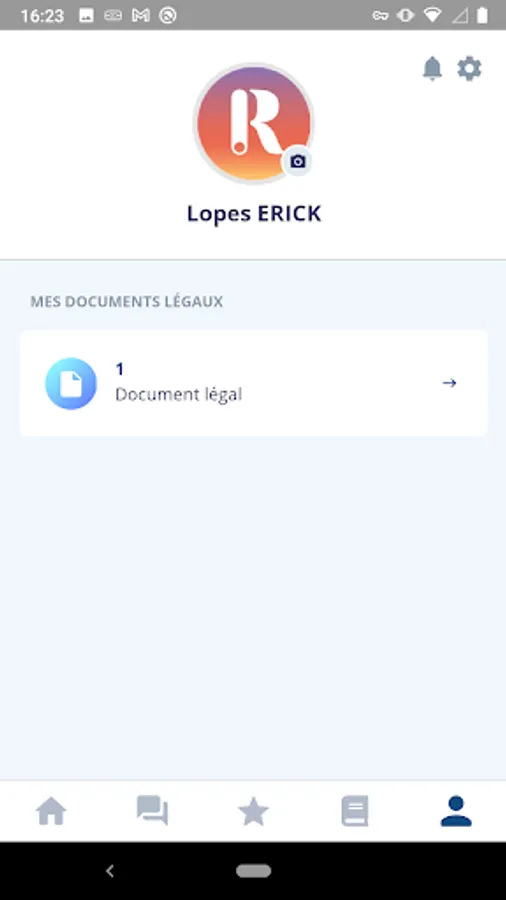Tap the blue document file icon

point(71,383)
